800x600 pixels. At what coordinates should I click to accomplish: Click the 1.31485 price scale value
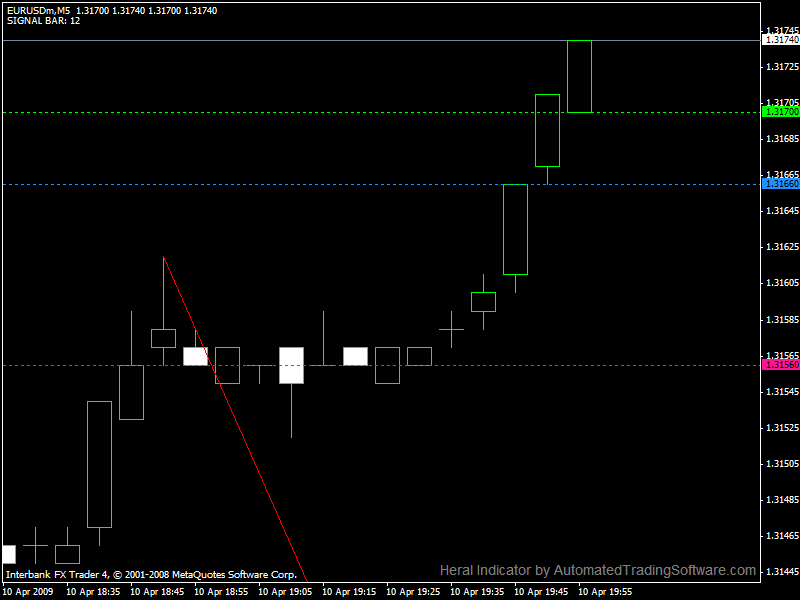coord(783,499)
